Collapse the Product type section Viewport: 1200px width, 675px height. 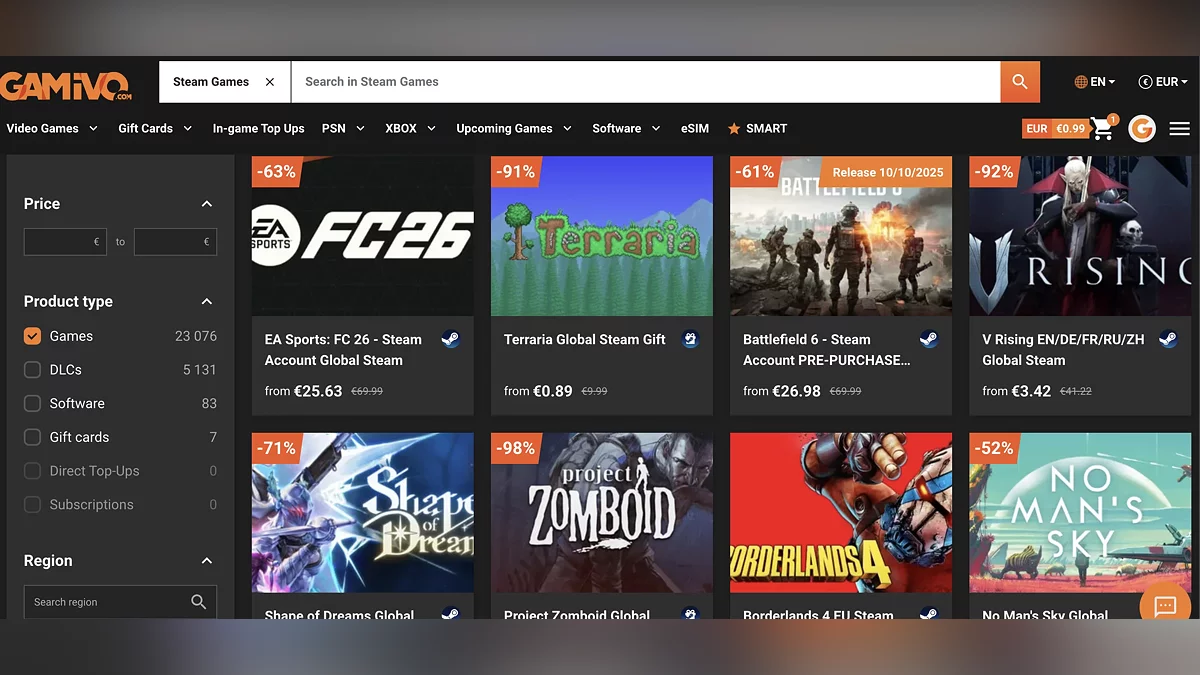(207, 301)
